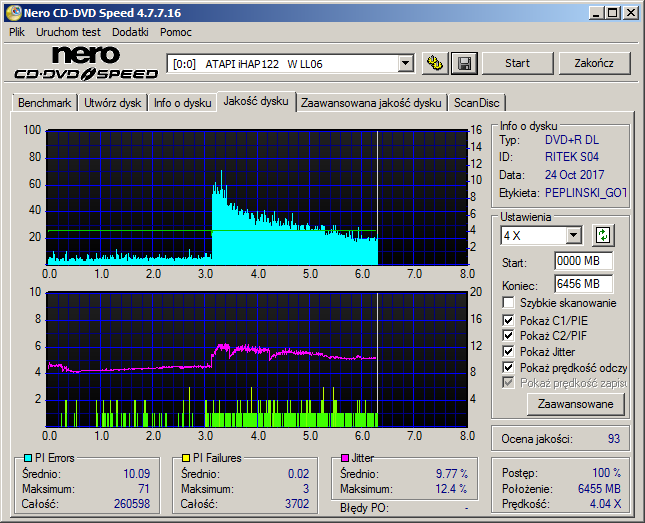Click PI Errors maximum value 71
The image size is (645, 523).
(144, 489)
